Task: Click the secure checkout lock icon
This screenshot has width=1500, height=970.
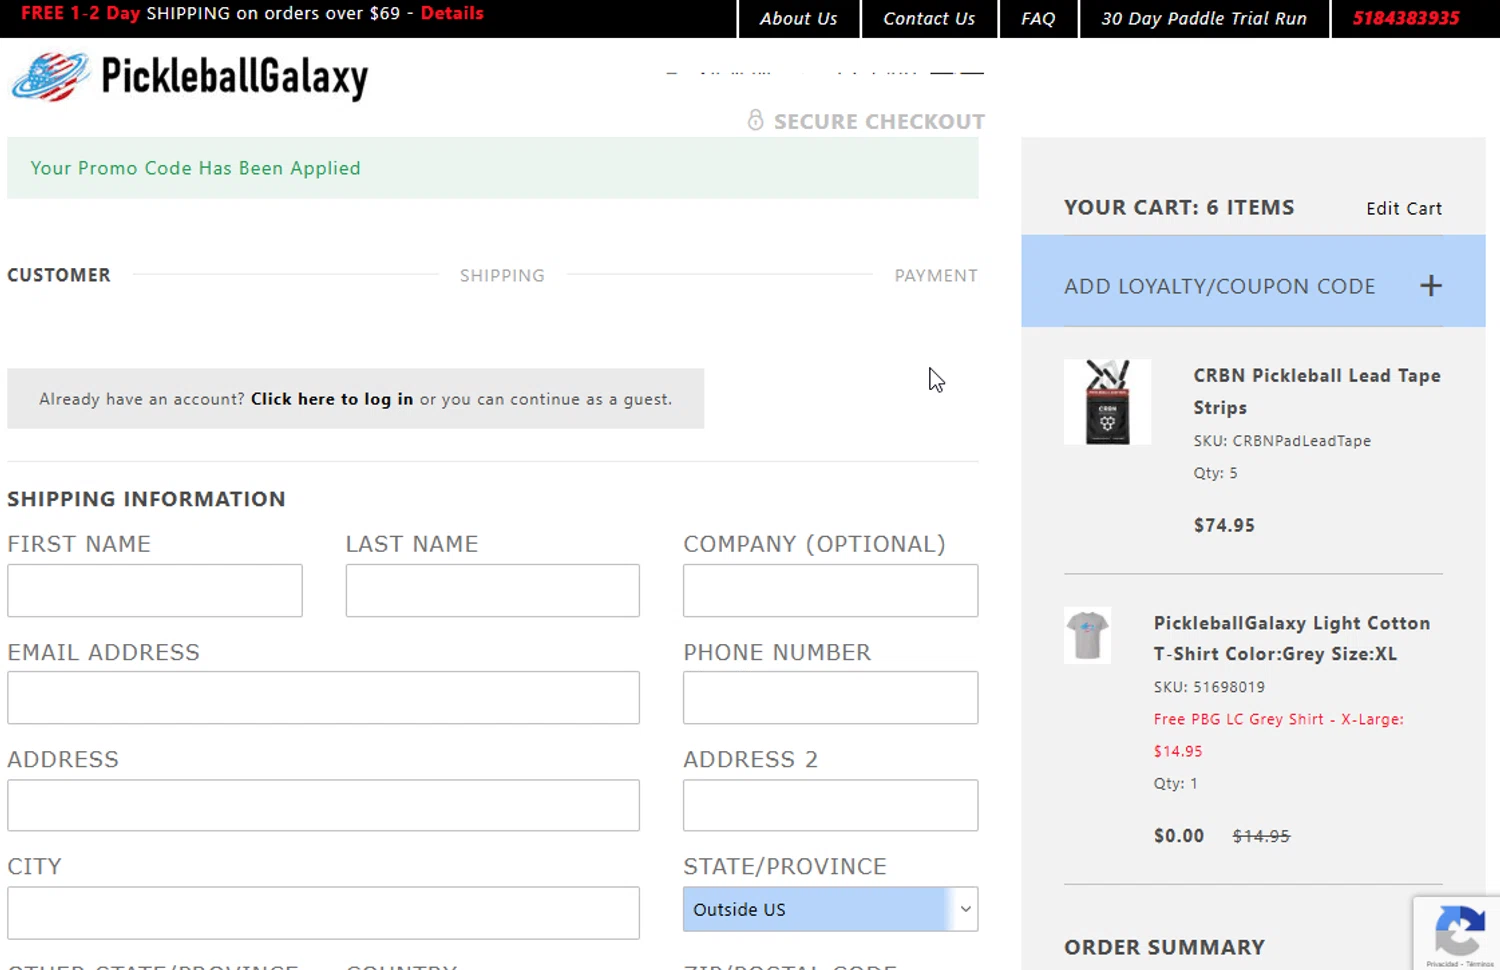Action: point(755,120)
